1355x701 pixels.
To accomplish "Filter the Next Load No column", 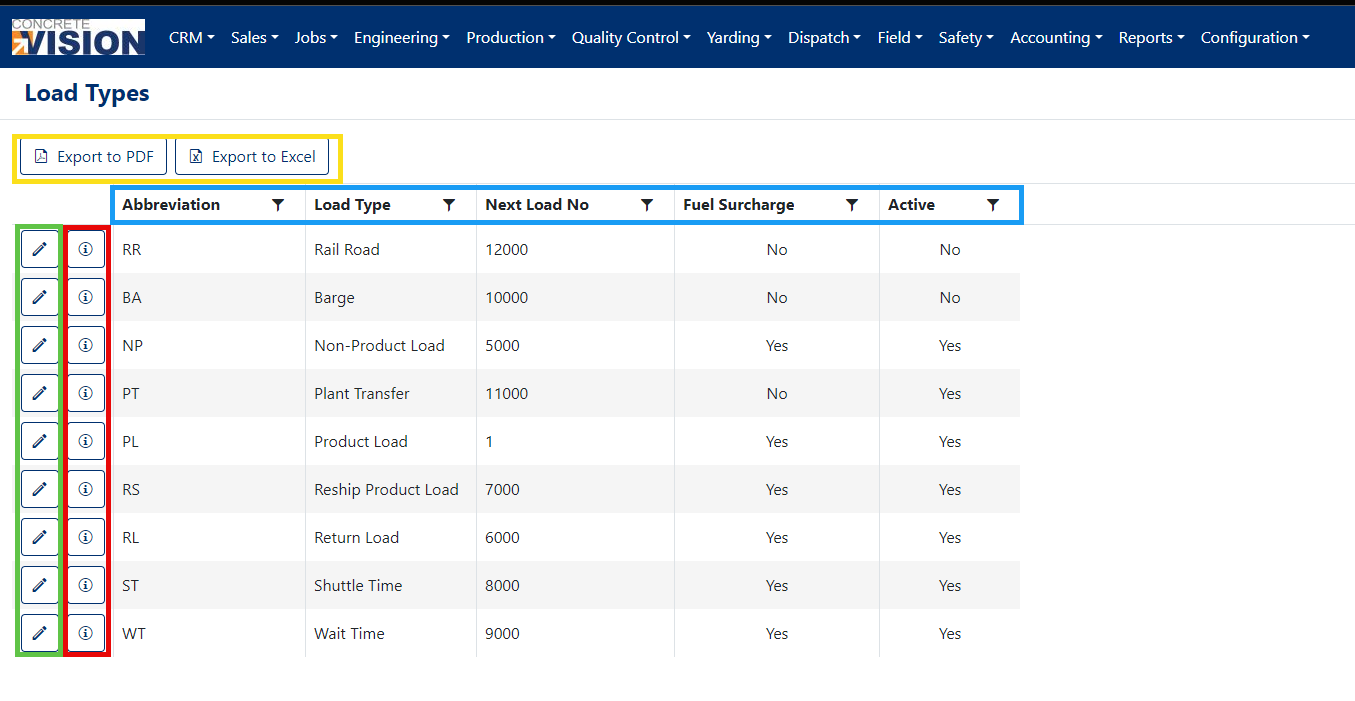I will click(647, 205).
